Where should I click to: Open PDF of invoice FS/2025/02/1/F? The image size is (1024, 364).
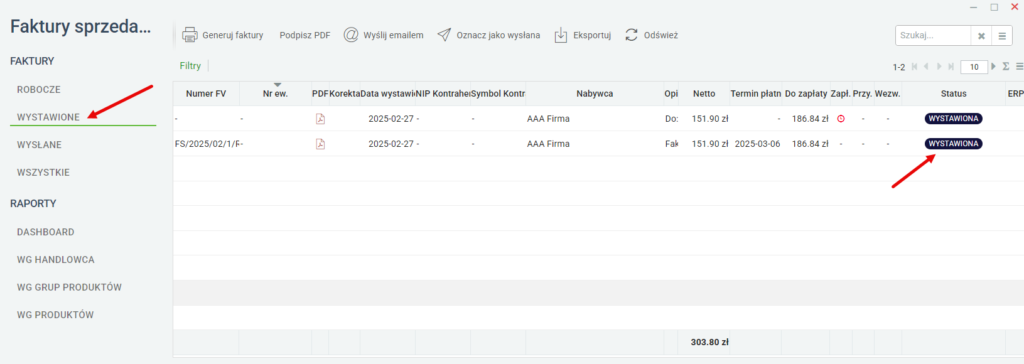[x=320, y=144]
